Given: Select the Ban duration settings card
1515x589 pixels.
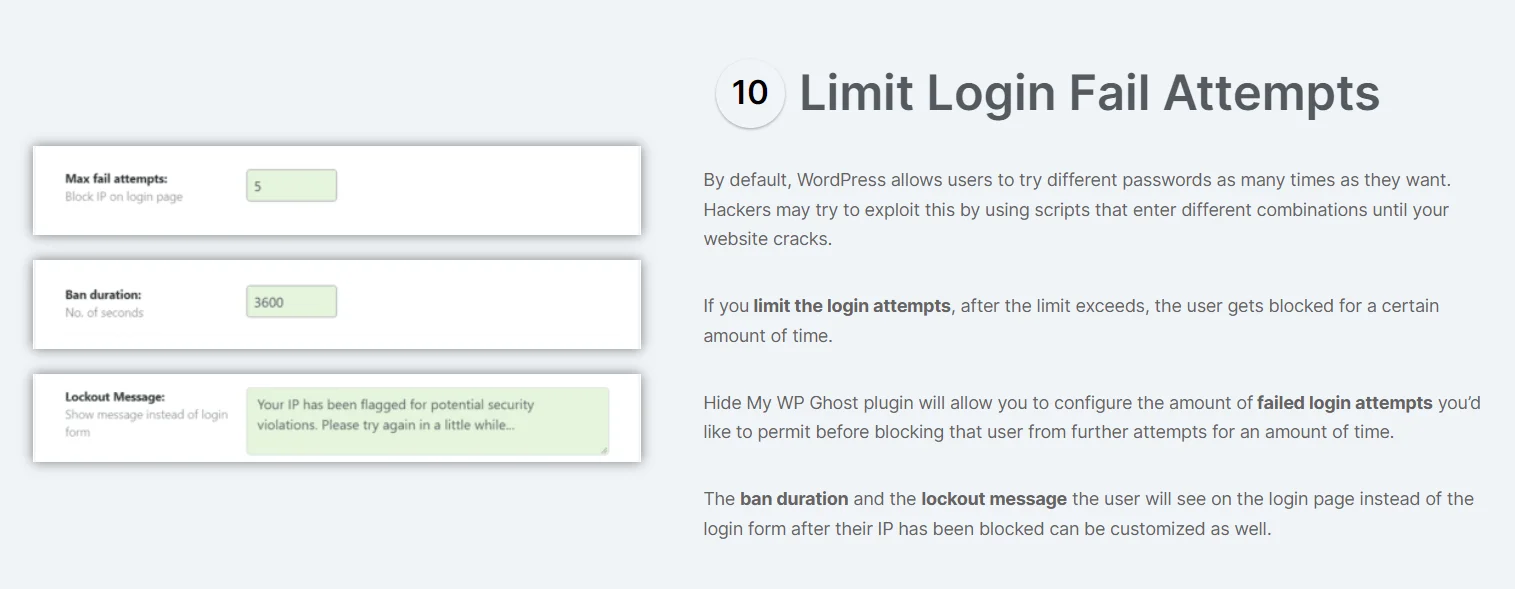Looking at the screenshot, I should (x=337, y=304).
